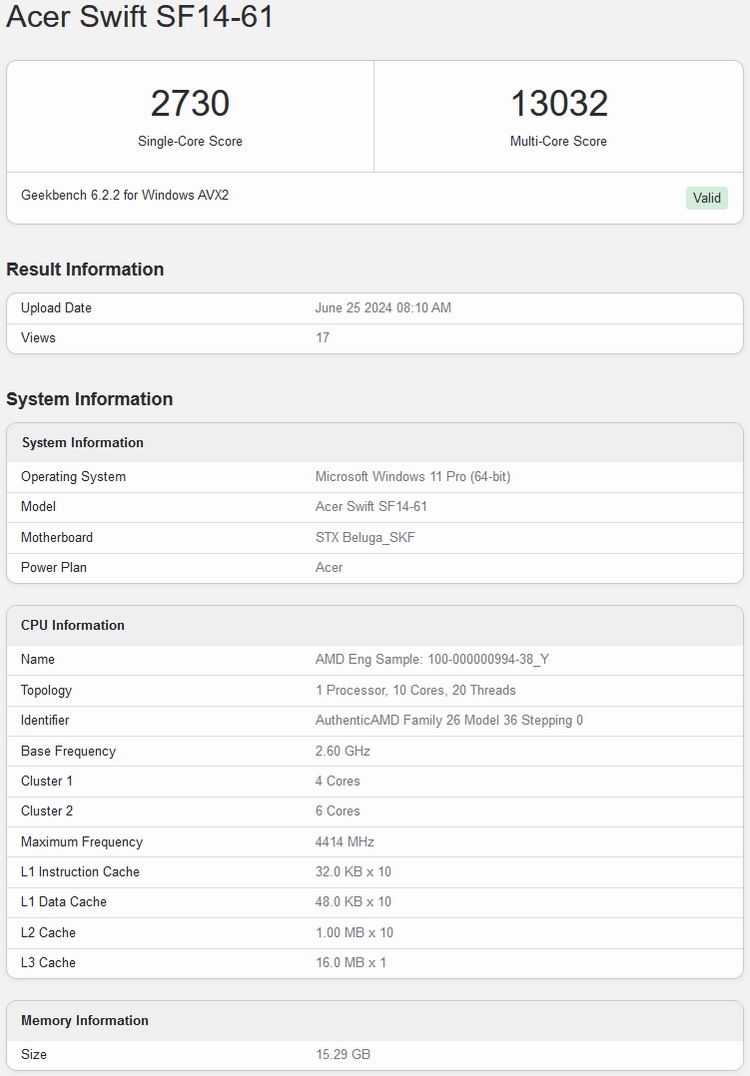Click the AMD Eng Sample CPU name value
This screenshot has height=1076, width=750.
[x=432, y=660]
